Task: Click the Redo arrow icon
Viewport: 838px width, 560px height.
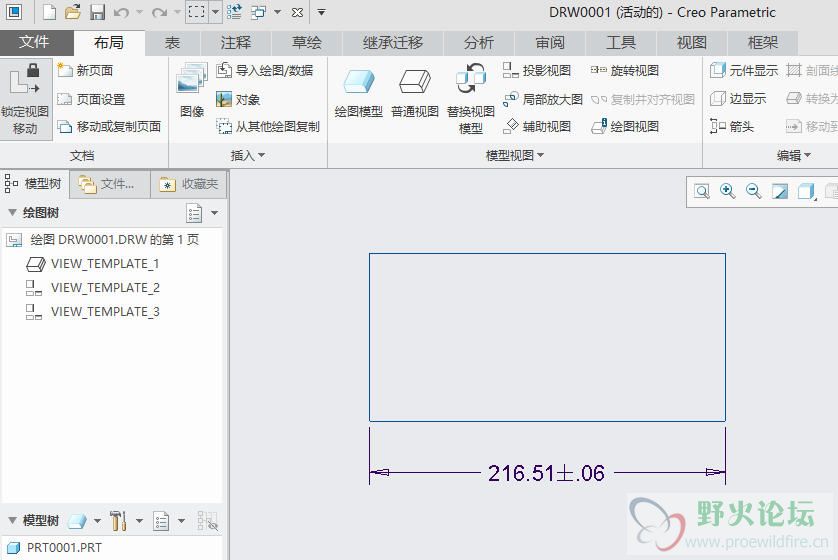Action: tap(159, 12)
